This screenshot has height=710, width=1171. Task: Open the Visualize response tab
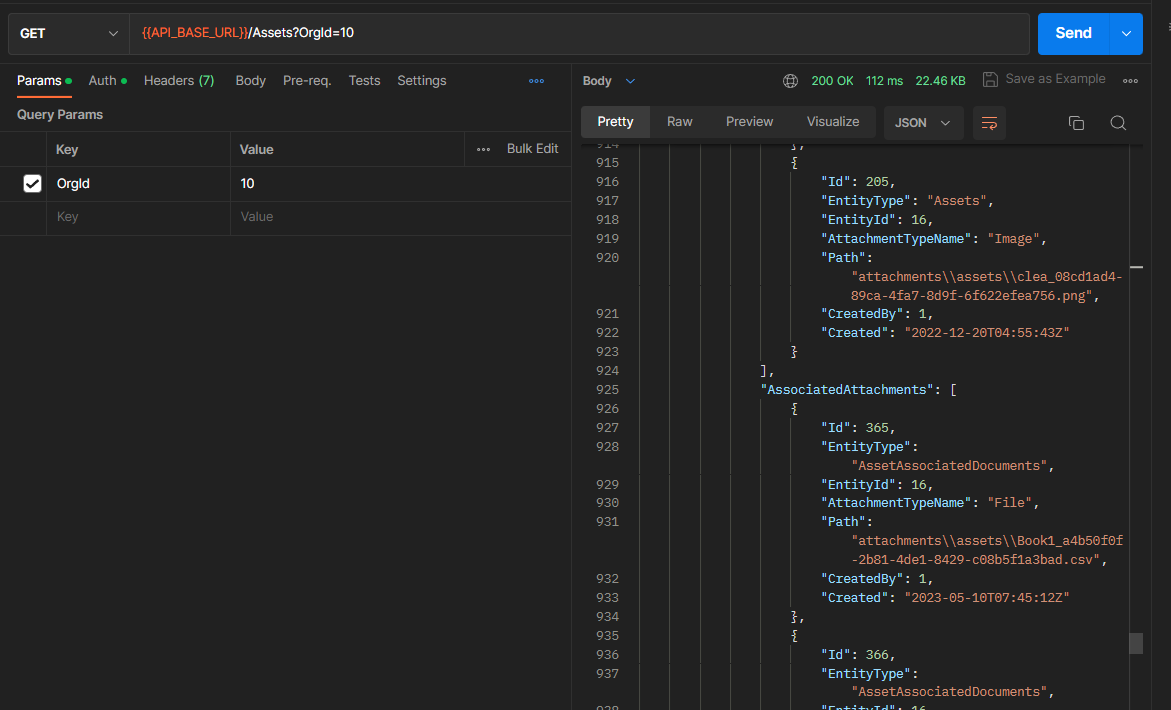pyautogui.click(x=832, y=122)
